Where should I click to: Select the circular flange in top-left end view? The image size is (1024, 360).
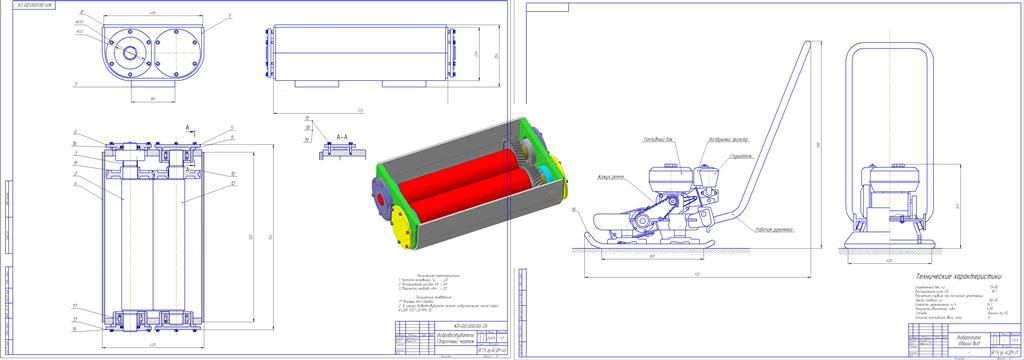tap(128, 53)
